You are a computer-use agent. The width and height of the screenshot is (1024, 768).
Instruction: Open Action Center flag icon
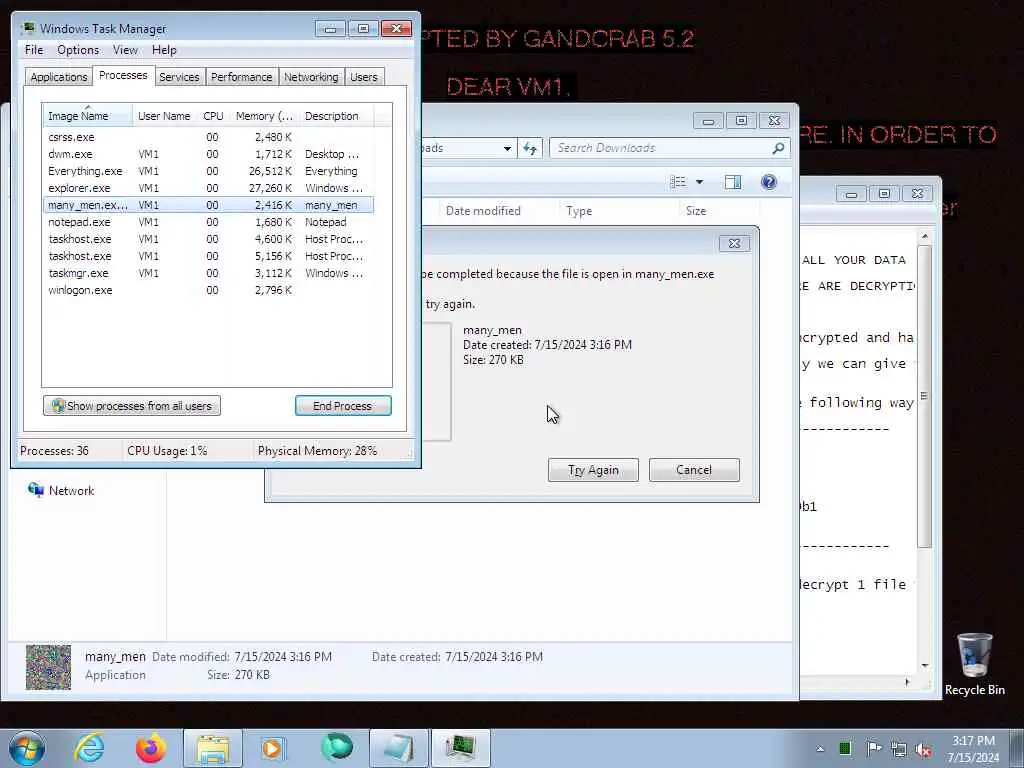click(873, 748)
